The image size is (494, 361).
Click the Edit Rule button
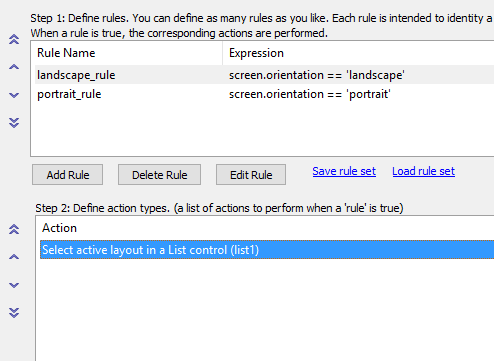(x=251, y=174)
